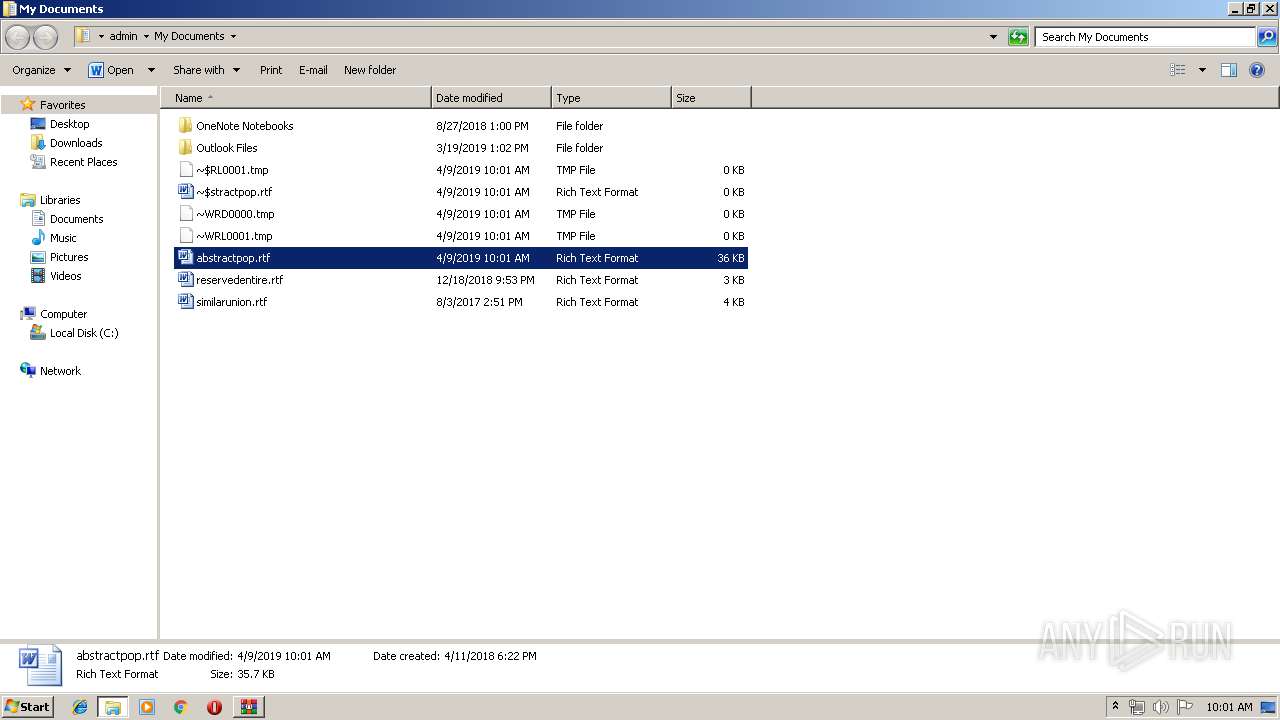The image size is (1280, 720).
Task: Sort by the Size column header
Action: pyautogui.click(x=711, y=98)
